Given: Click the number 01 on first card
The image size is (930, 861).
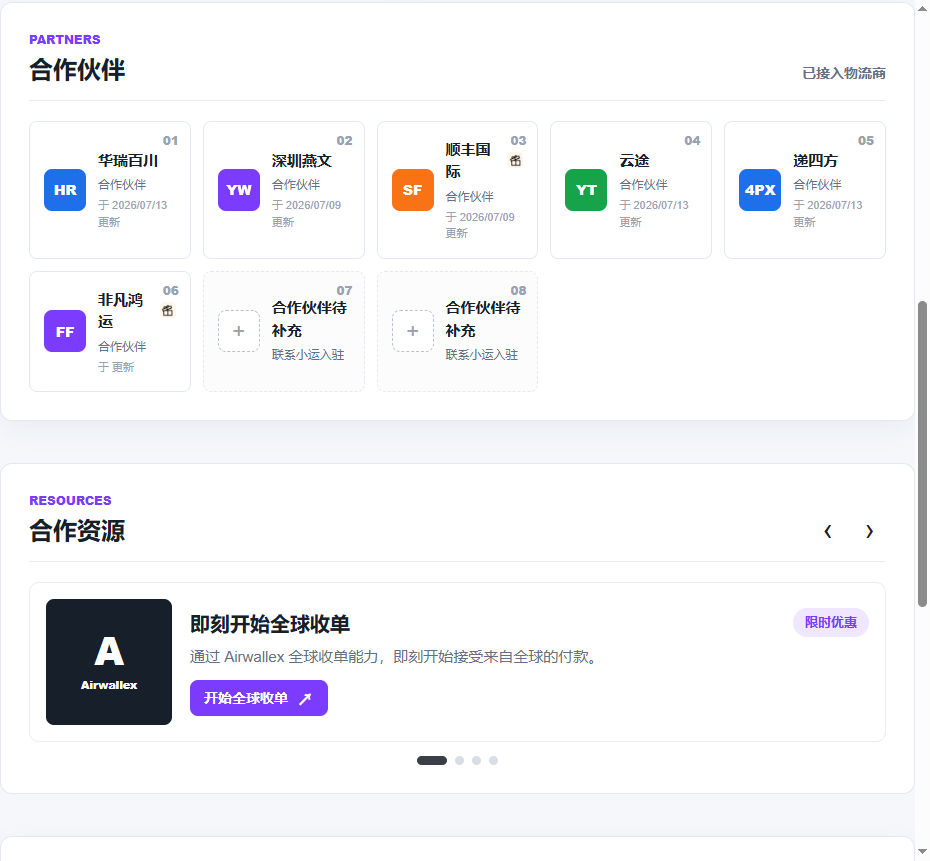Looking at the screenshot, I should click(x=170, y=141).
